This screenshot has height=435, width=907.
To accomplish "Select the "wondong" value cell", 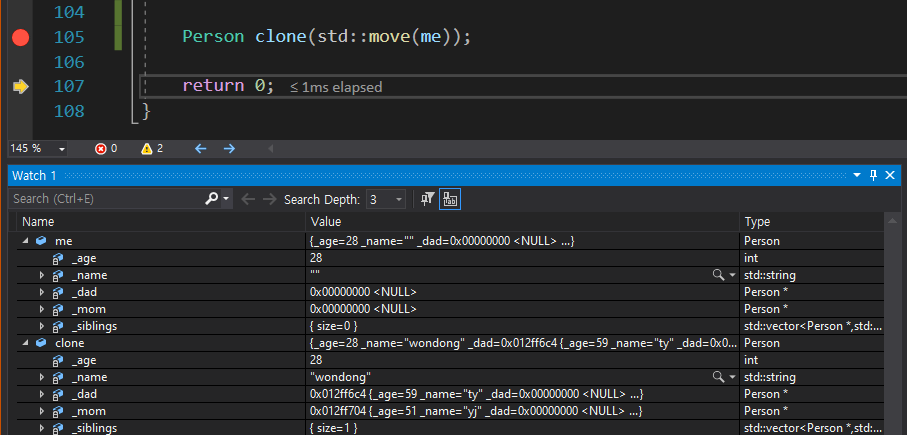I will point(340,377).
